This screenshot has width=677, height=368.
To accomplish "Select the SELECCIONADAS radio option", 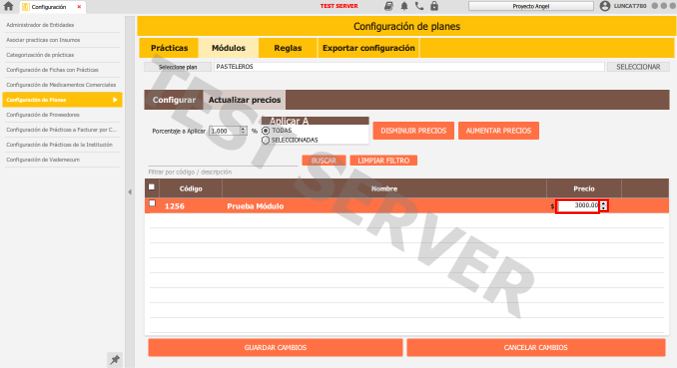I will pos(266,140).
